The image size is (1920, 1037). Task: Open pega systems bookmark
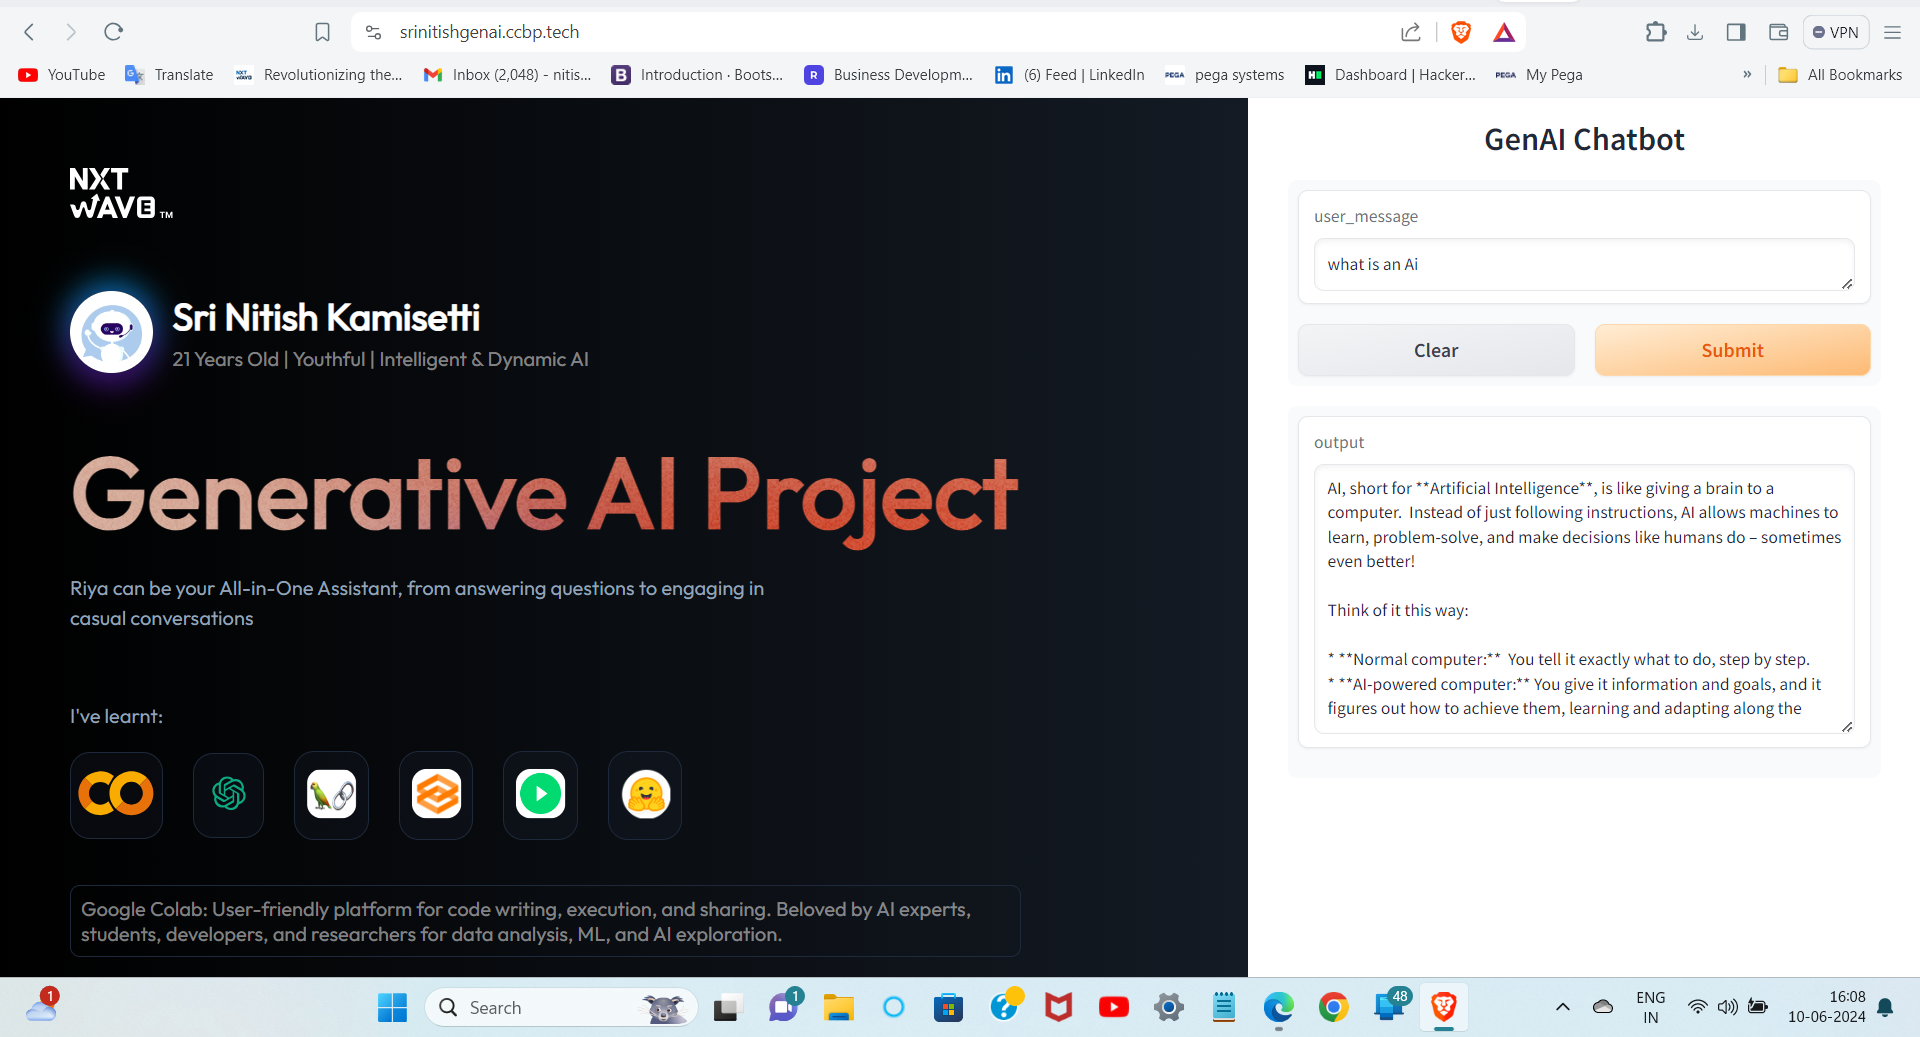point(1225,75)
